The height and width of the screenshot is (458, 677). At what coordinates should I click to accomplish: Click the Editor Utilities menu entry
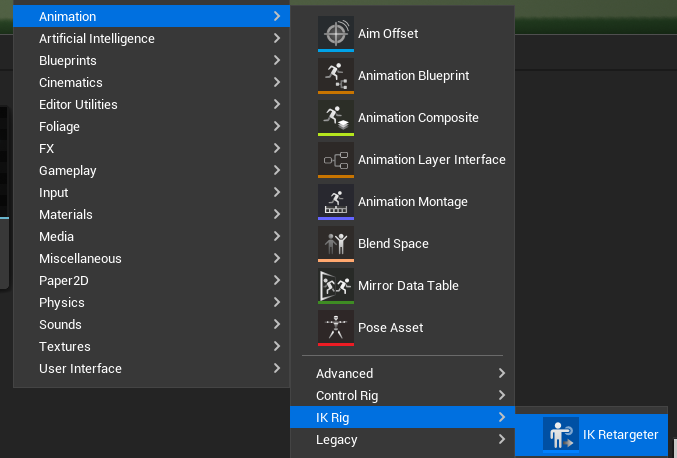tap(78, 104)
